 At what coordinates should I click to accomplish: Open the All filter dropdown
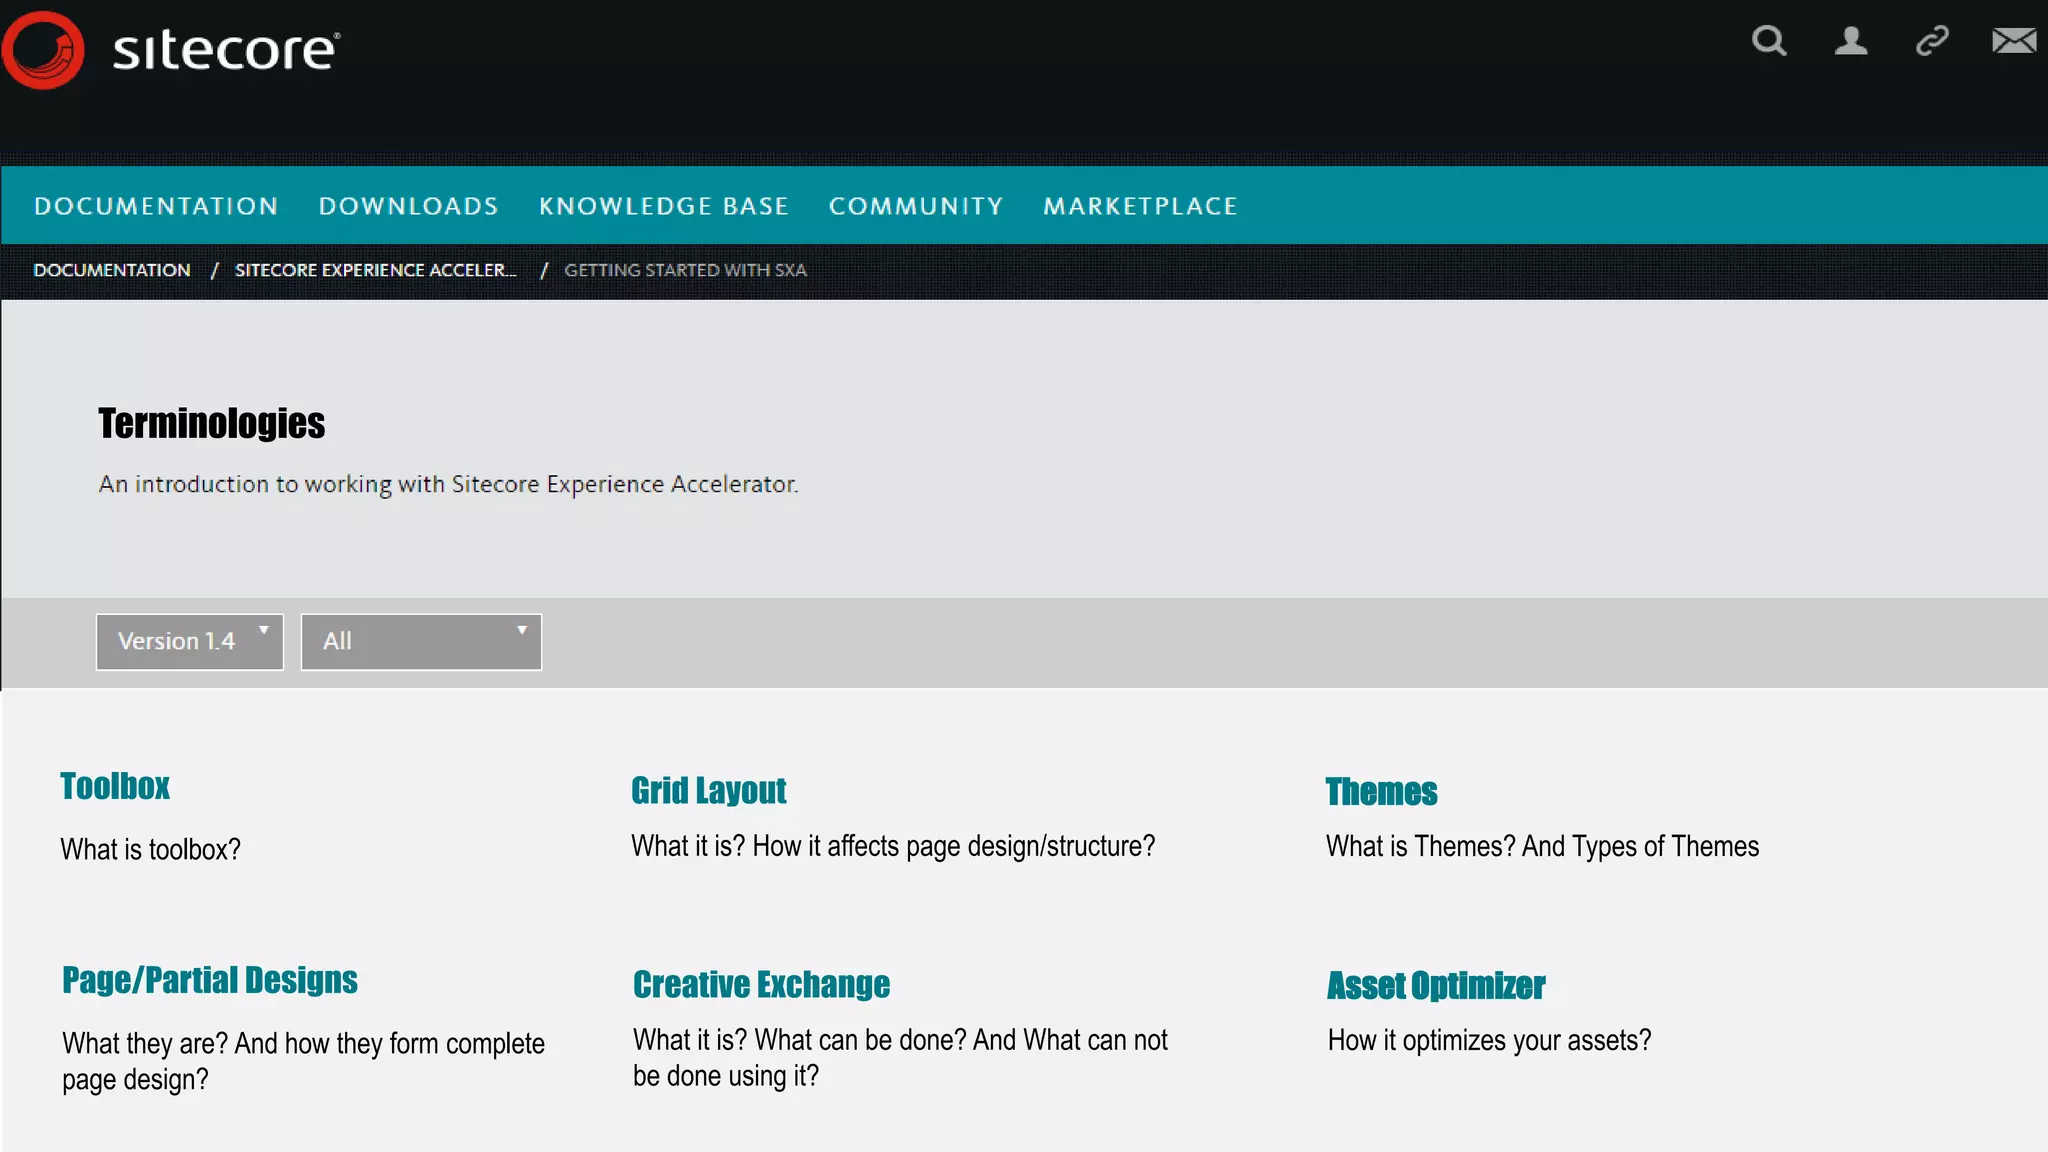coord(421,642)
